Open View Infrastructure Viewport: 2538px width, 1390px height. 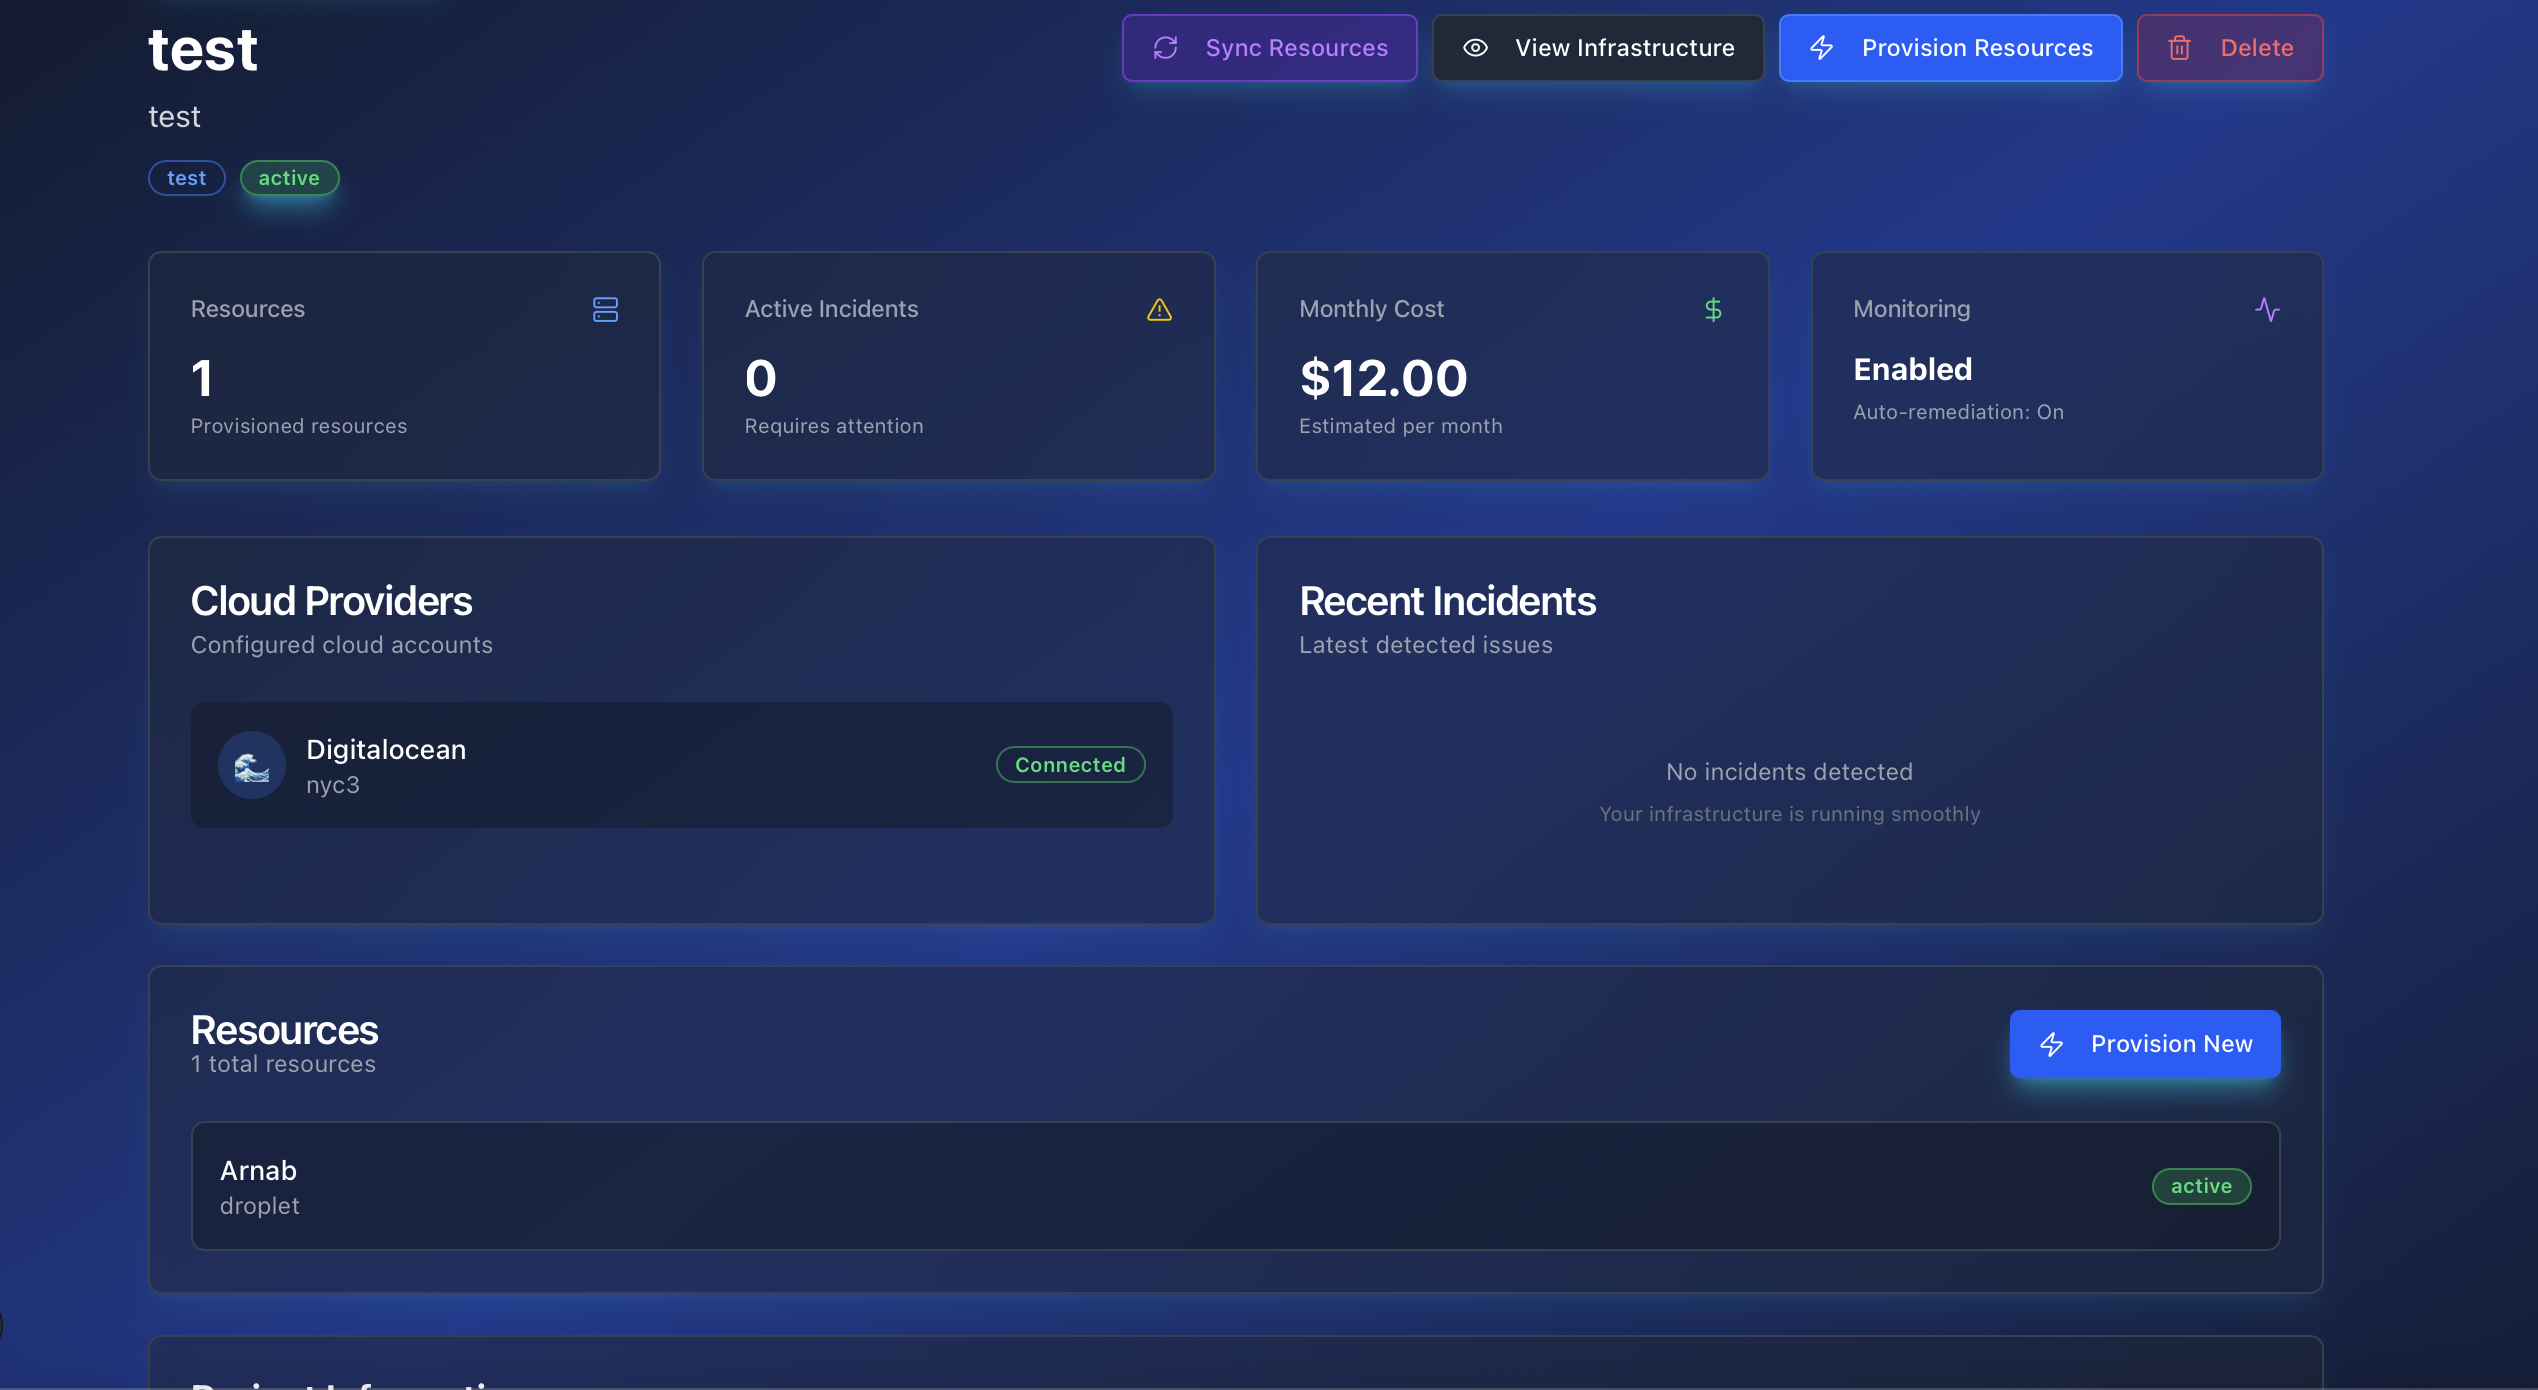click(x=1597, y=48)
